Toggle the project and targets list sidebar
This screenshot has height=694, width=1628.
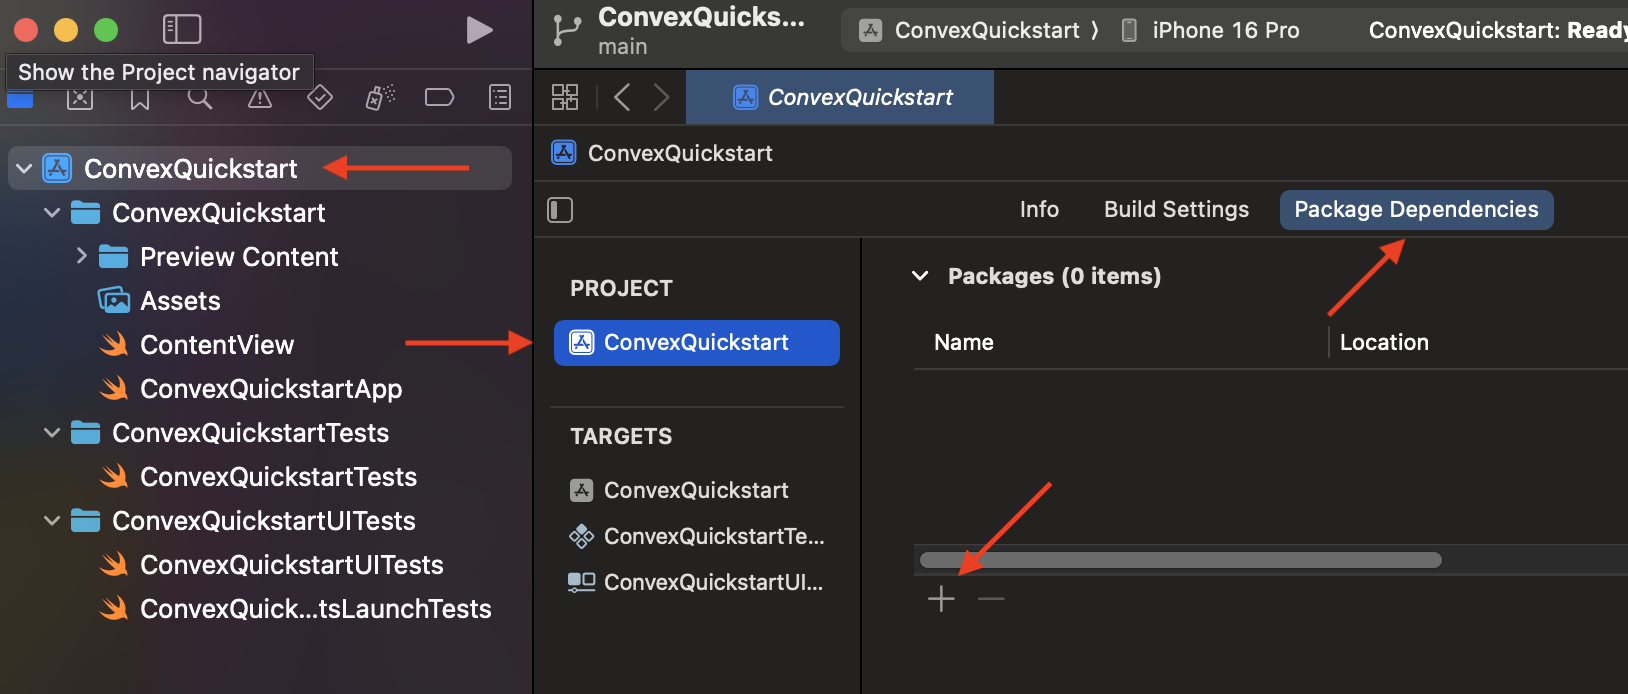click(x=560, y=210)
